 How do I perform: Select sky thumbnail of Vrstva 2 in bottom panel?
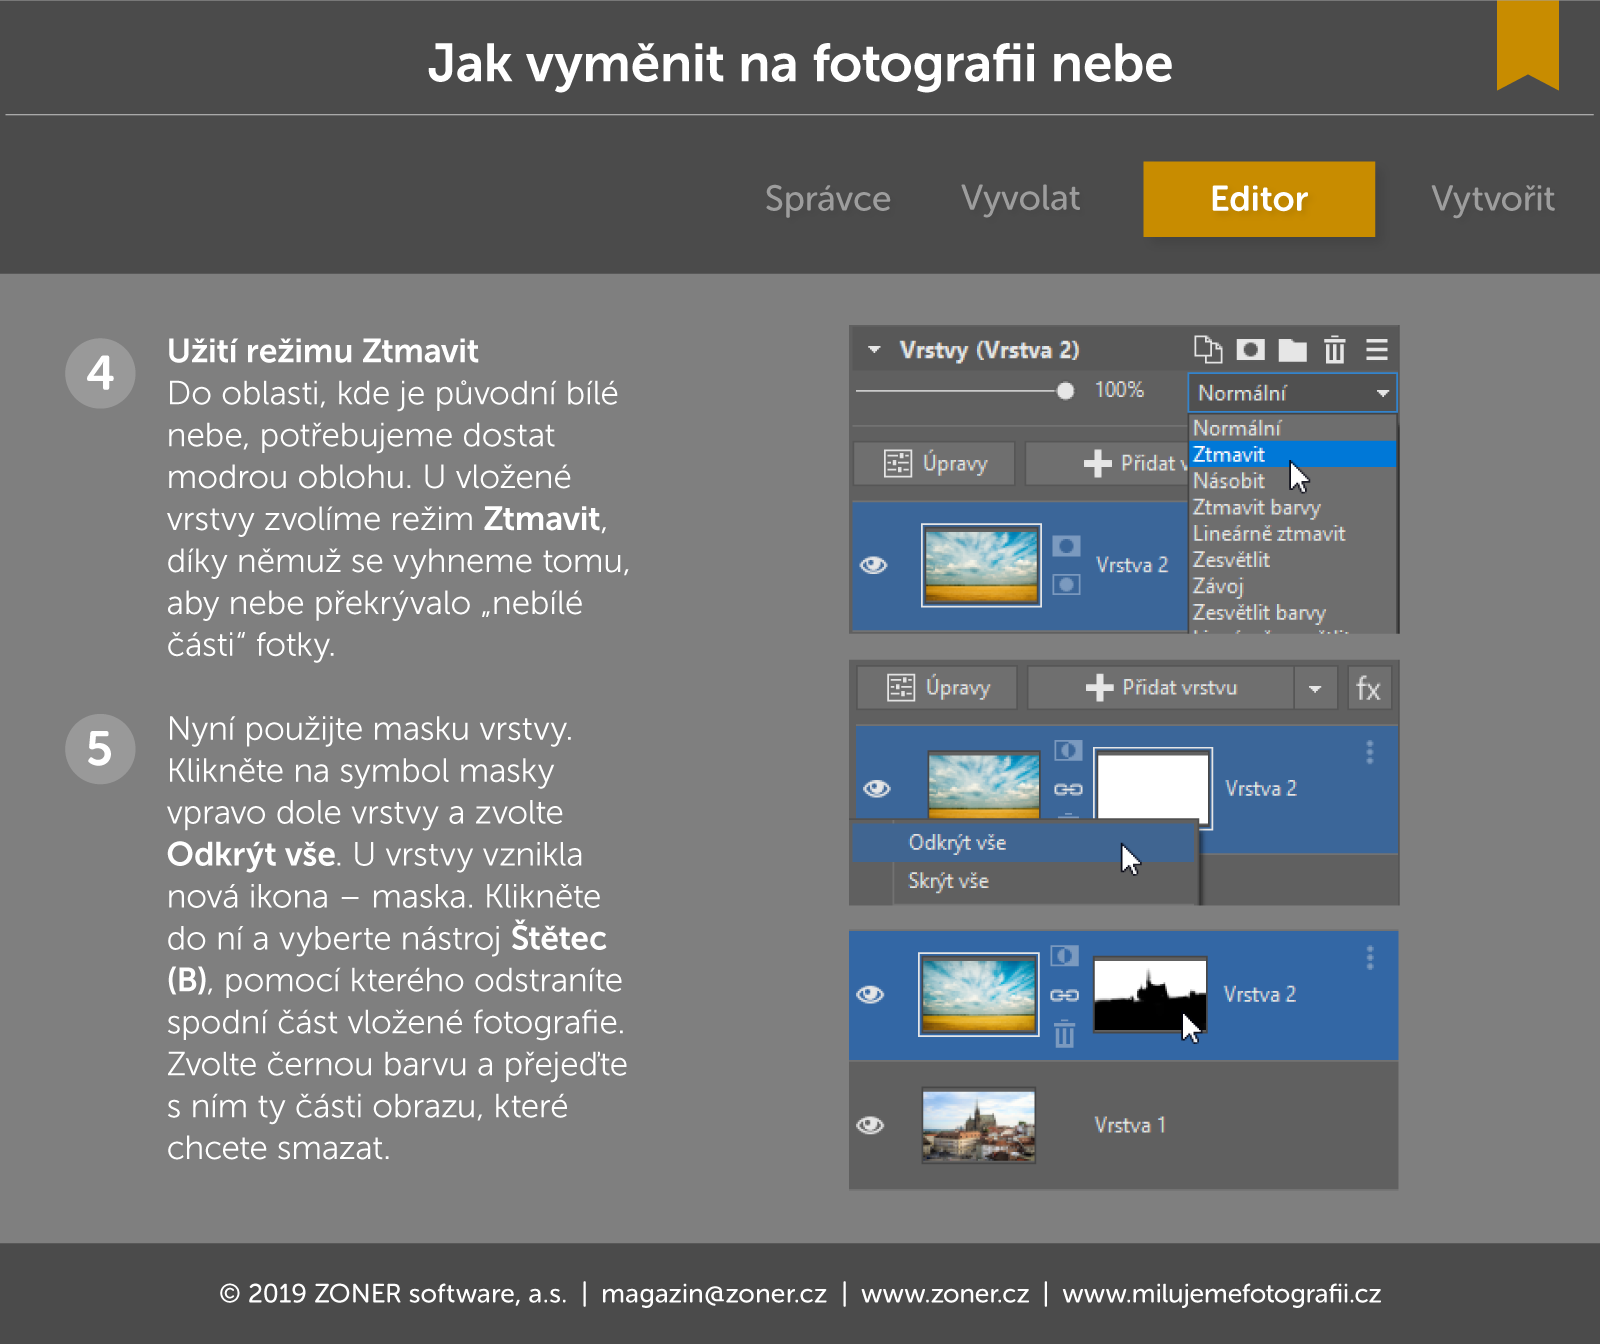point(979,994)
